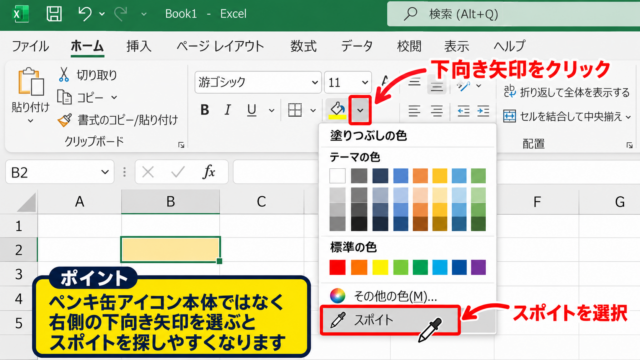This screenshot has height=360, width=640.
Task: Click the borders grid icon
Action: (295, 110)
